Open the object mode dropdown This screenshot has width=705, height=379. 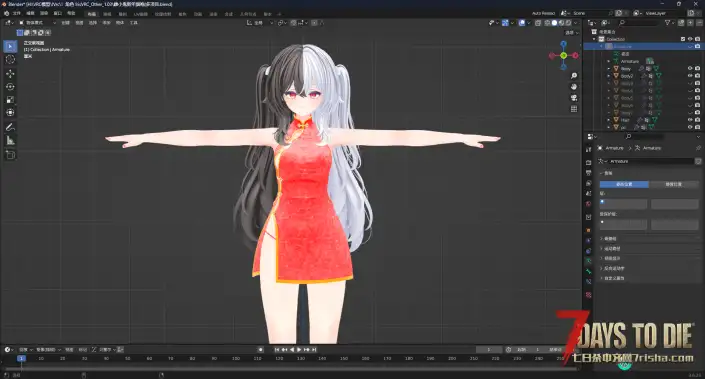coord(37,22)
